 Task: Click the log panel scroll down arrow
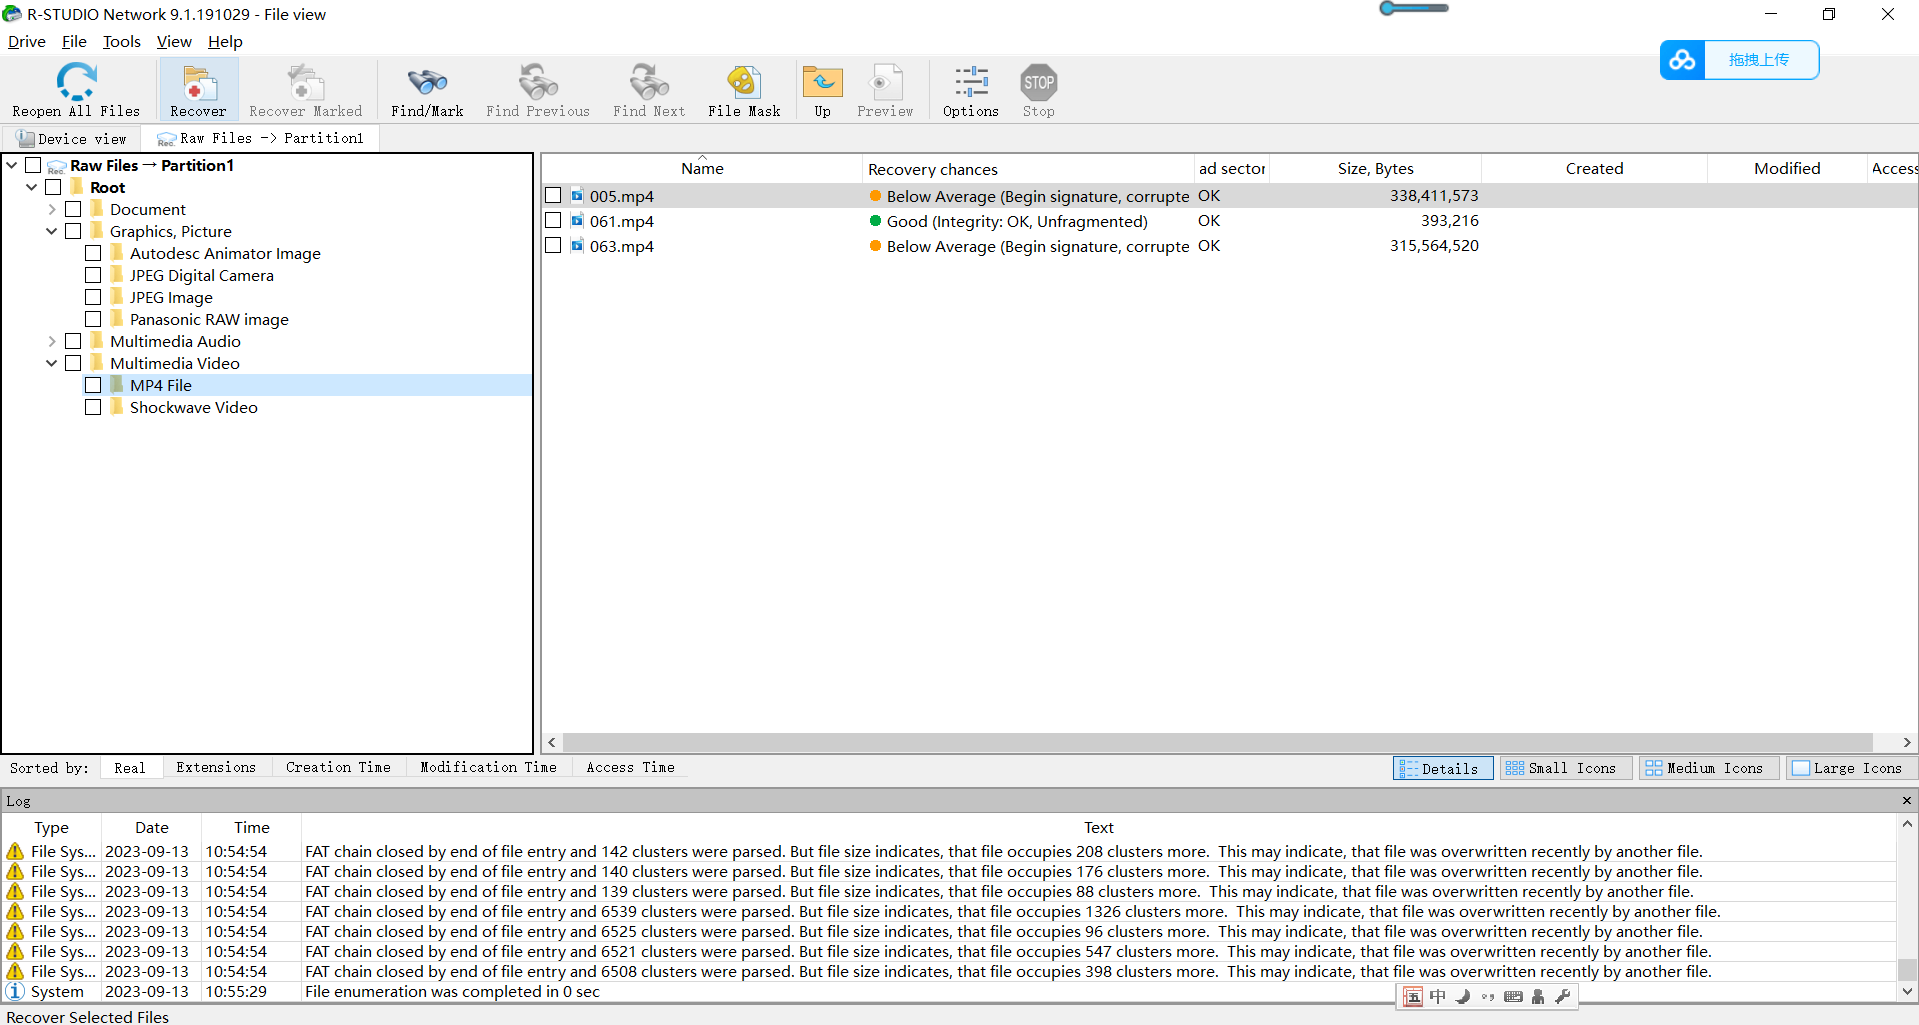tap(1907, 991)
